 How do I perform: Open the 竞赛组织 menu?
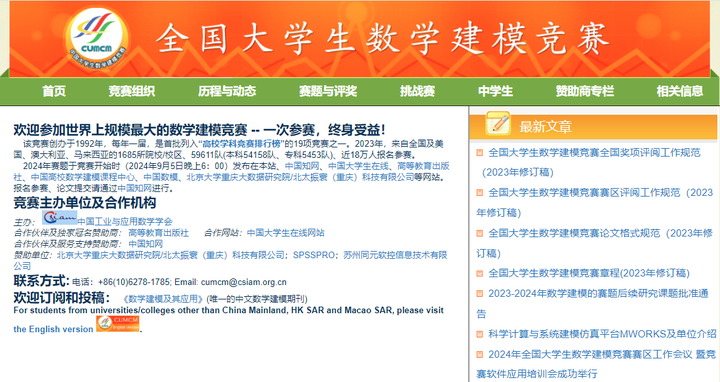[x=131, y=91]
